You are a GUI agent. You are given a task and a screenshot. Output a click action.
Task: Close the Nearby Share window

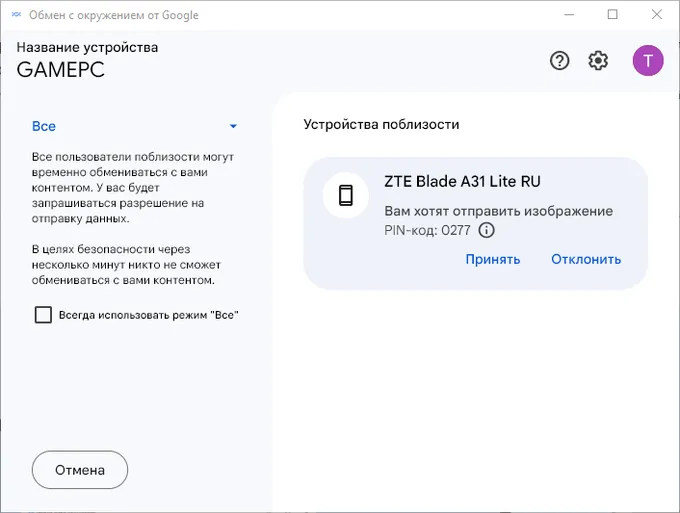[657, 15]
